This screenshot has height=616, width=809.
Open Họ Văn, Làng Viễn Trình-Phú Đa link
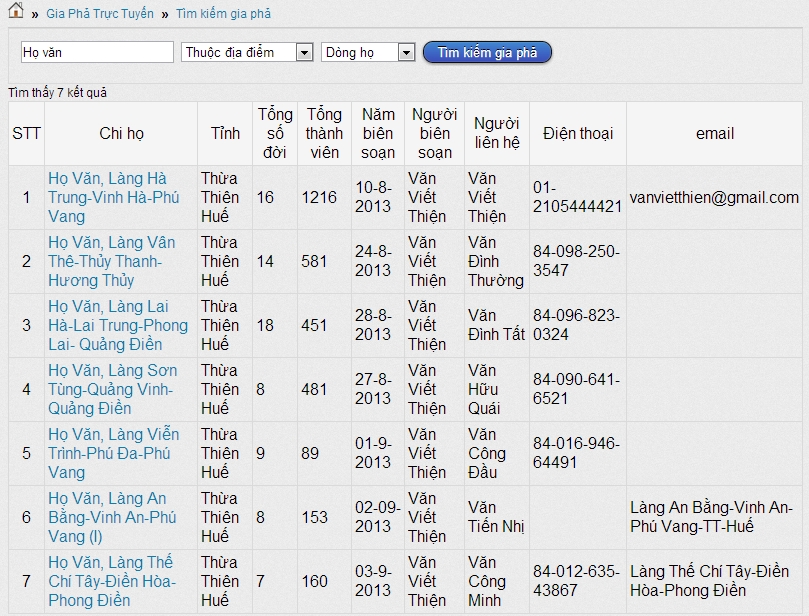113,453
